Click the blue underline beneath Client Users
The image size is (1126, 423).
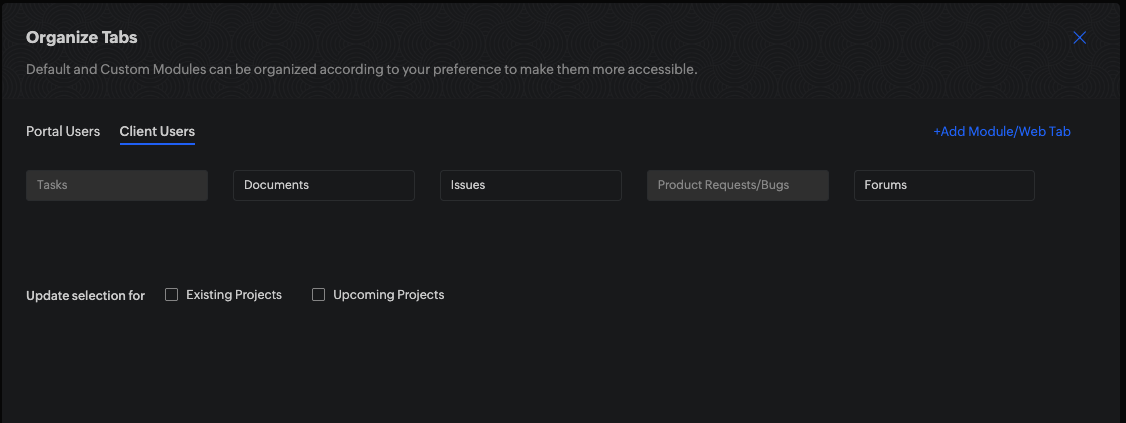tap(157, 144)
